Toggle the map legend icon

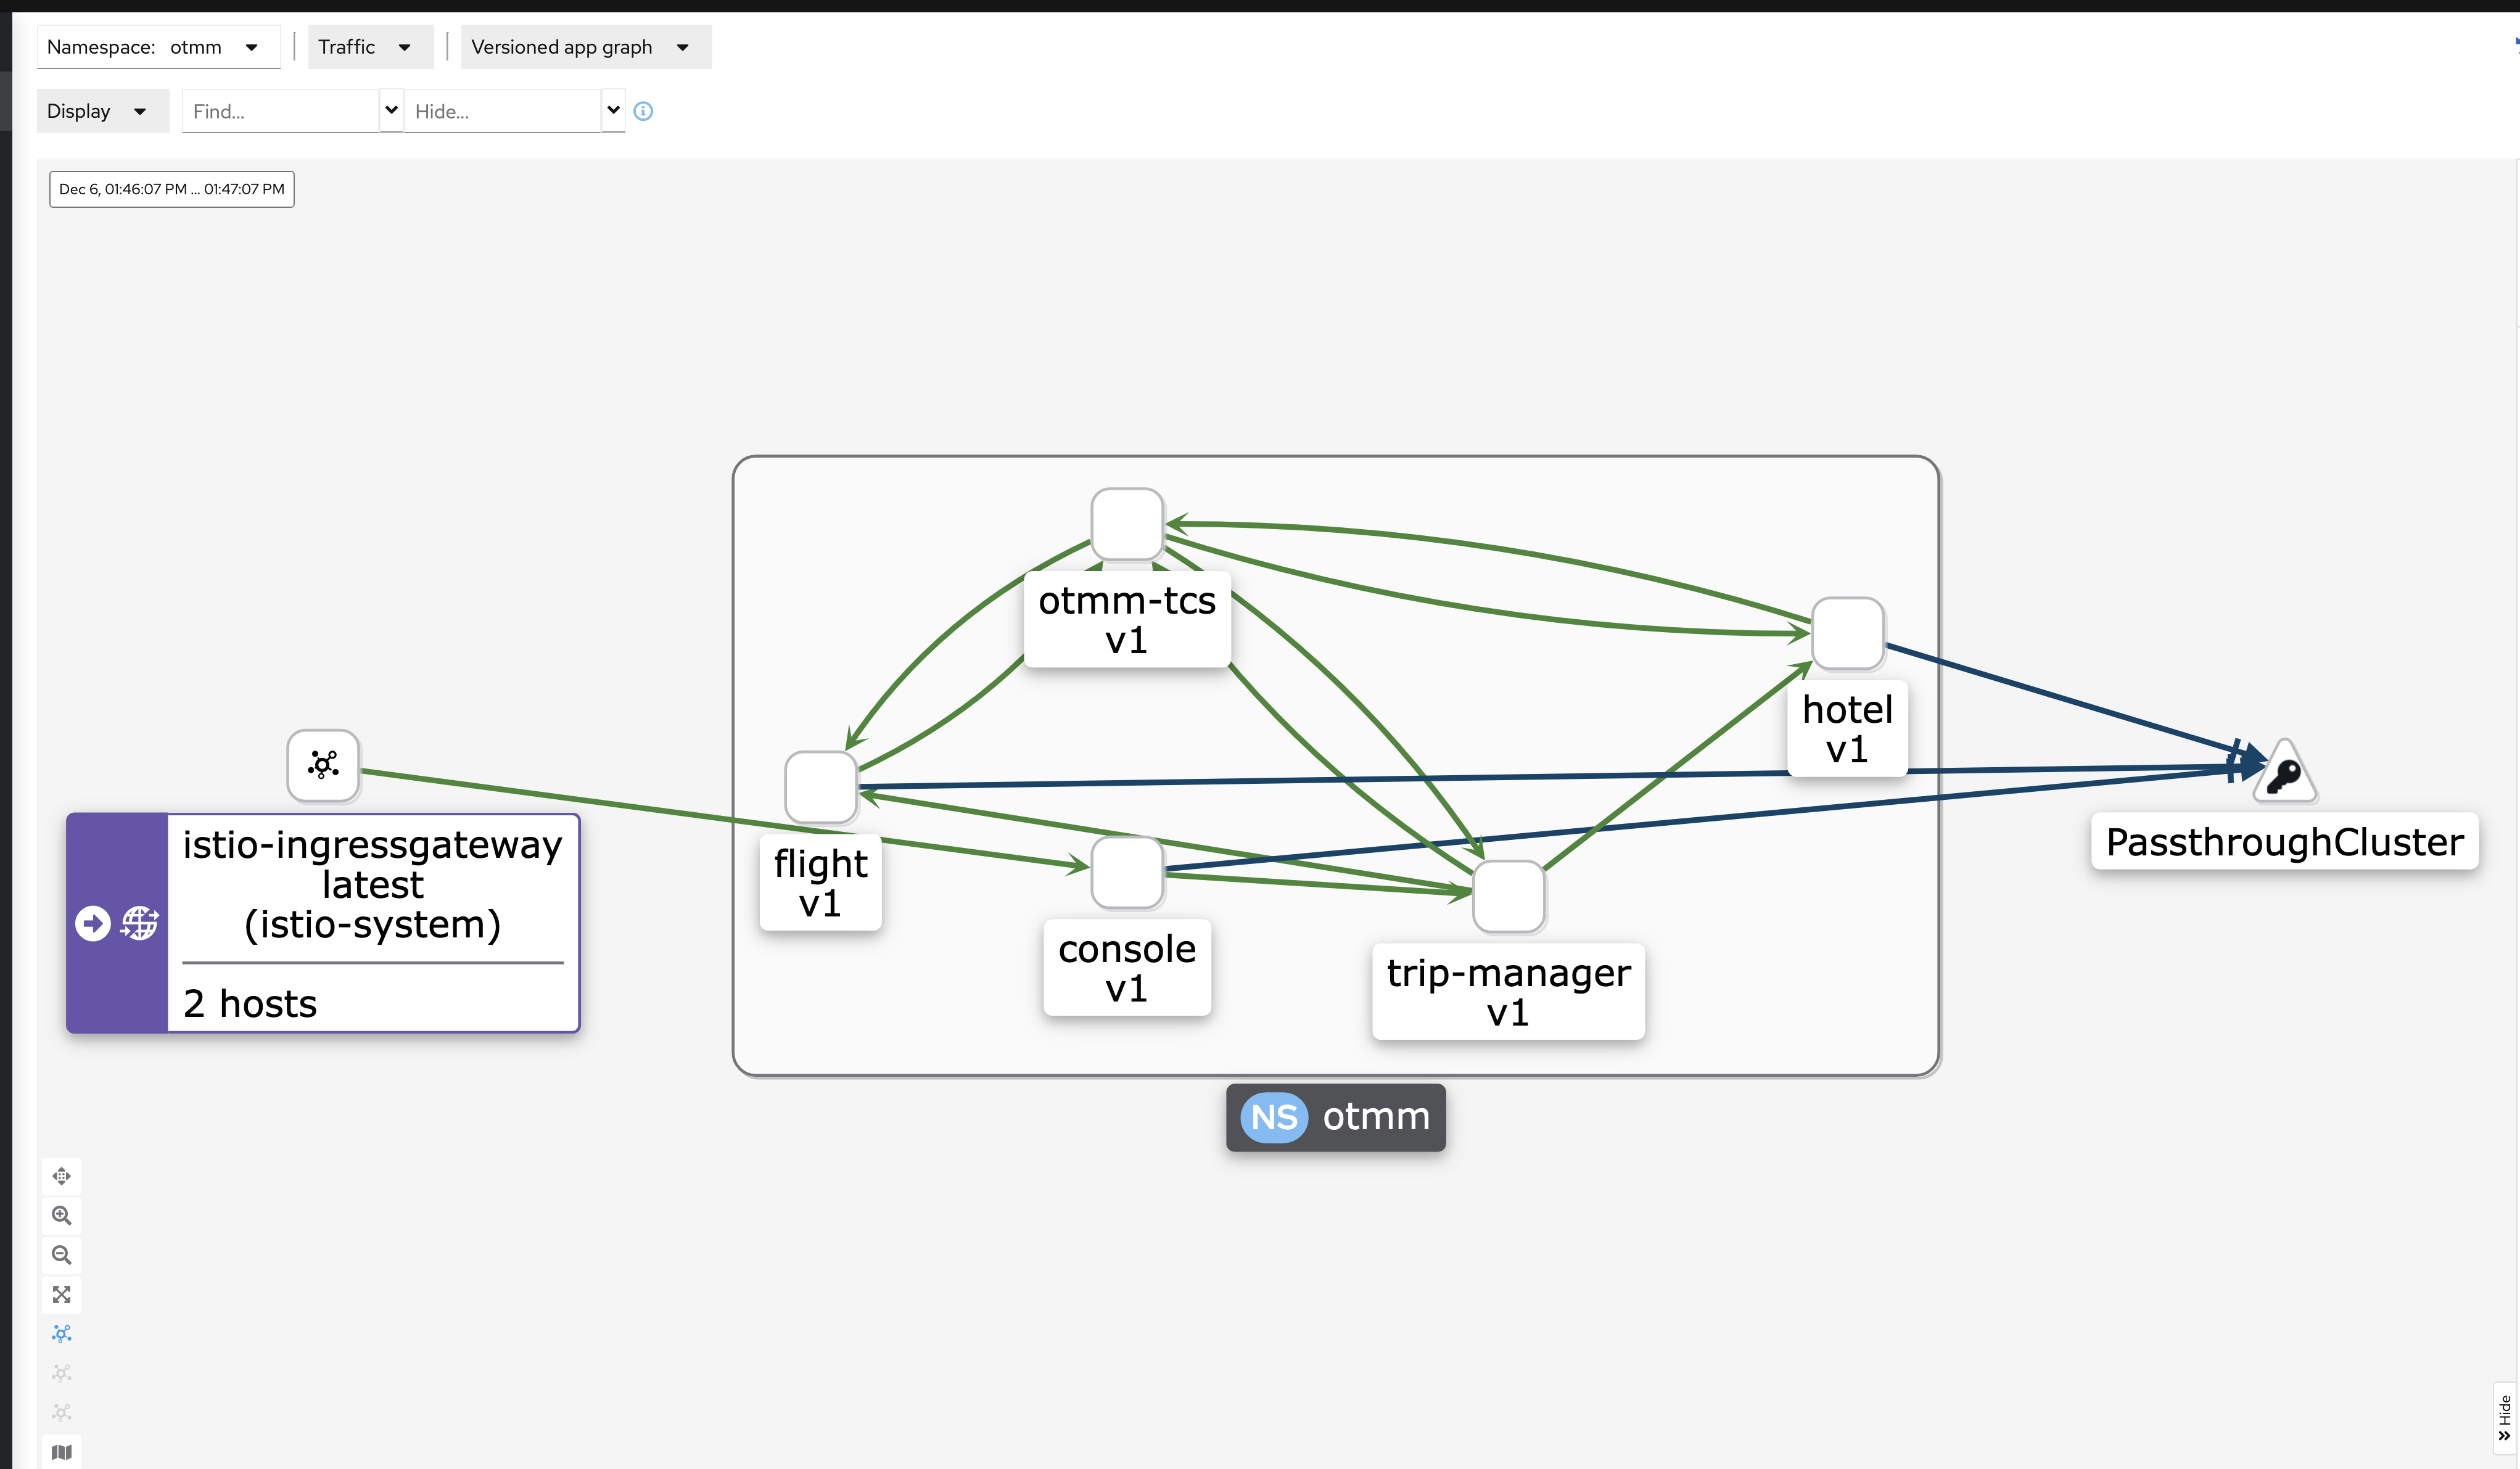pyautogui.click(x=61, y=1452)
